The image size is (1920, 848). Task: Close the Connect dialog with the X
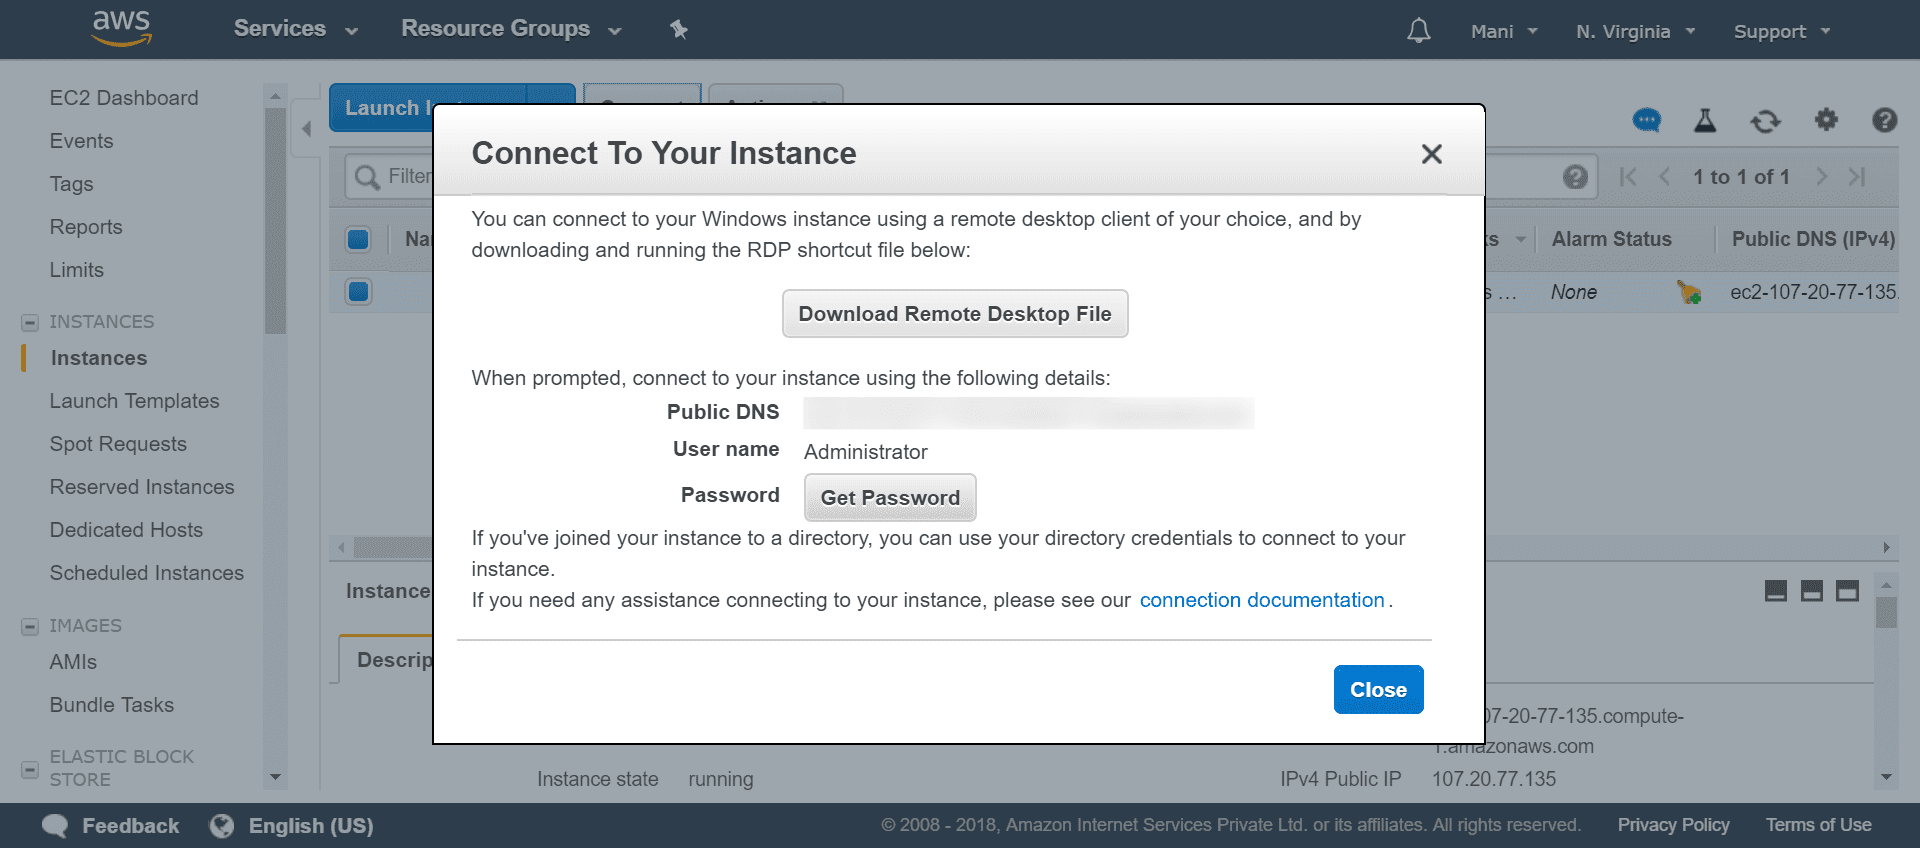click(x=1431, y=154)
